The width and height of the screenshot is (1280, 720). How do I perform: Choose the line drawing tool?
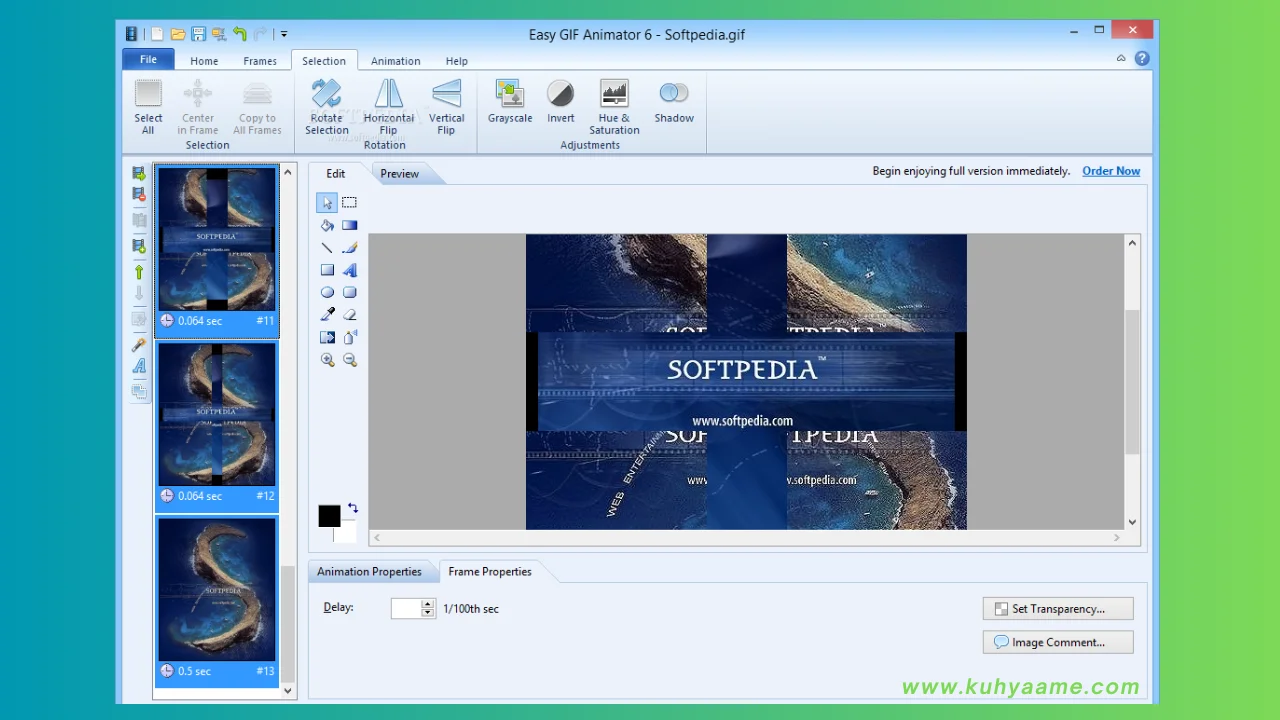pyautogui.click(x=327, y=247)
